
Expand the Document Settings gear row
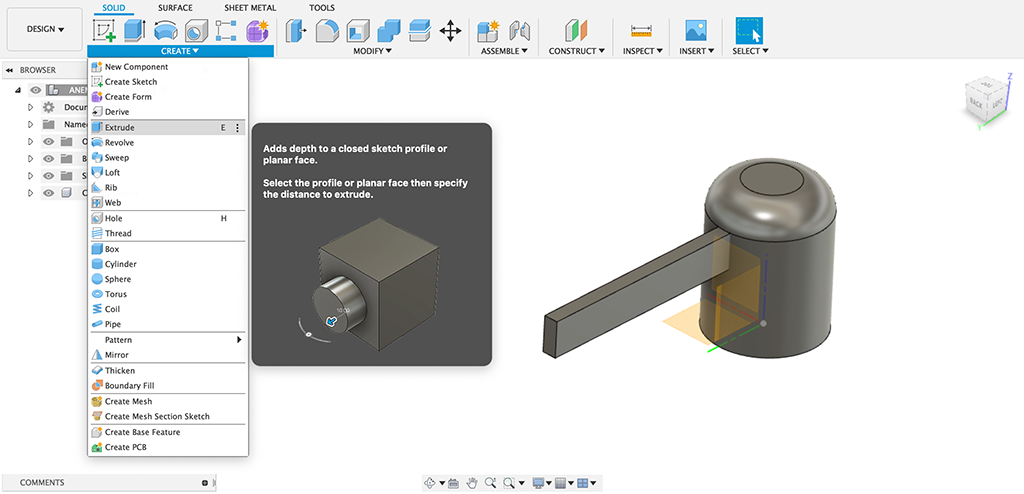click(30, 107)
